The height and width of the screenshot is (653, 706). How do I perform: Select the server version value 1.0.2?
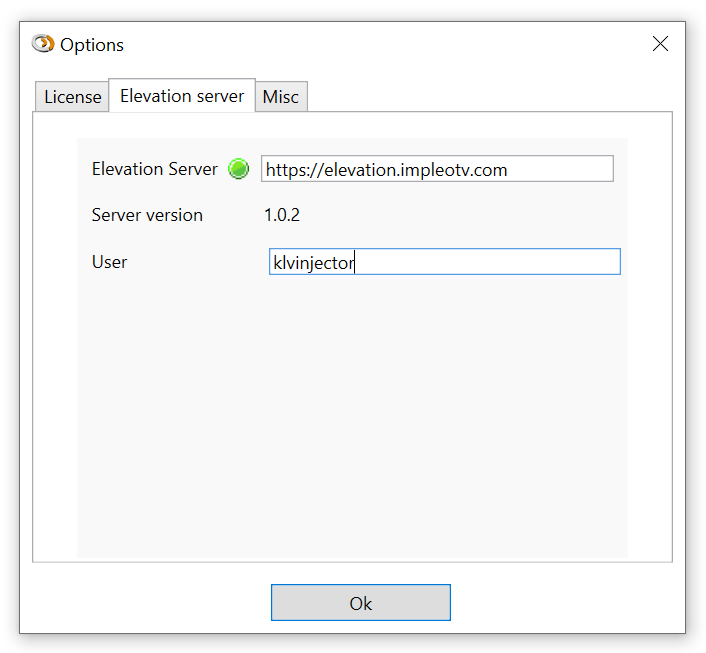[282, 215]
